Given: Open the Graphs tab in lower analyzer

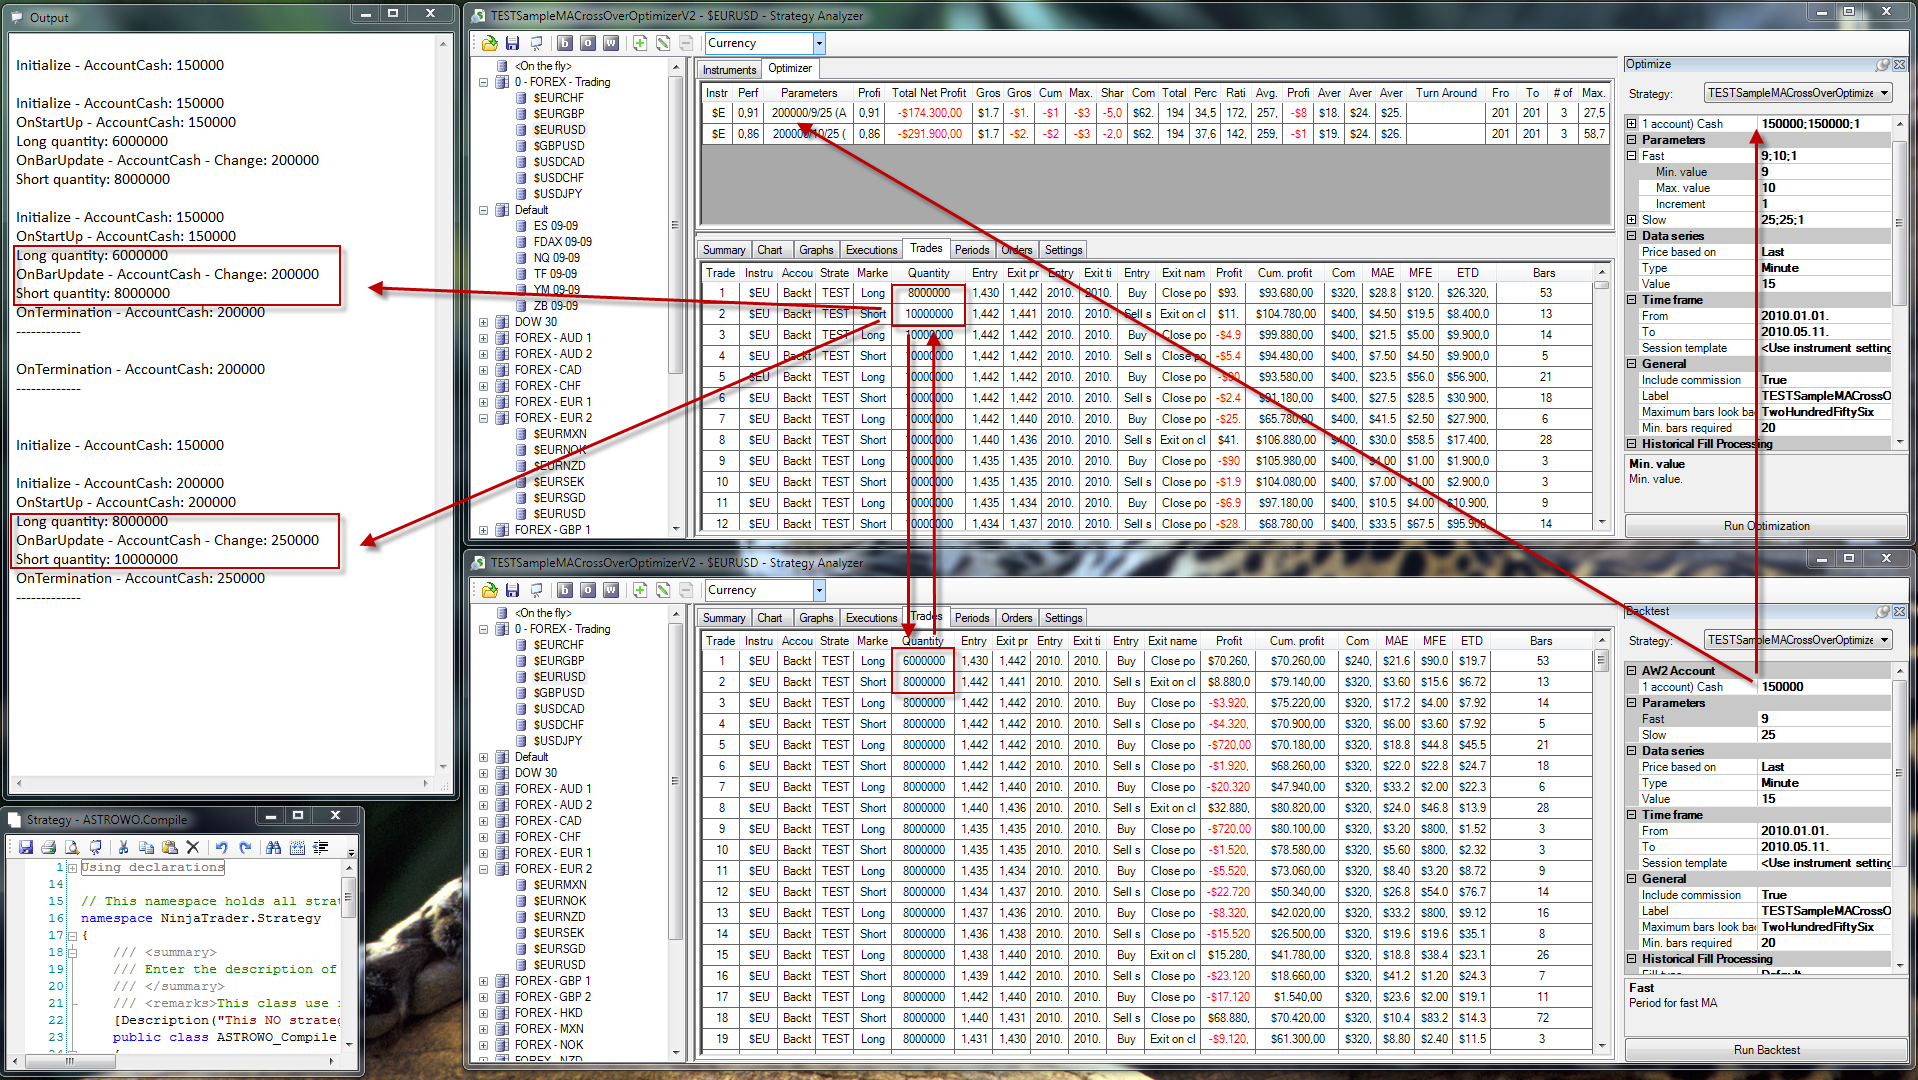Looking at the screenshot, I should coord(816,618).
